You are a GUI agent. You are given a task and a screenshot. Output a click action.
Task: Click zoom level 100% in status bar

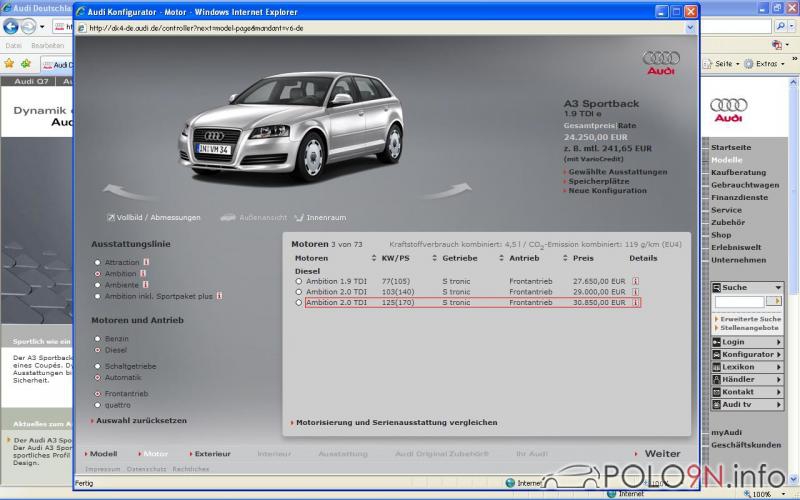(762, 494)
